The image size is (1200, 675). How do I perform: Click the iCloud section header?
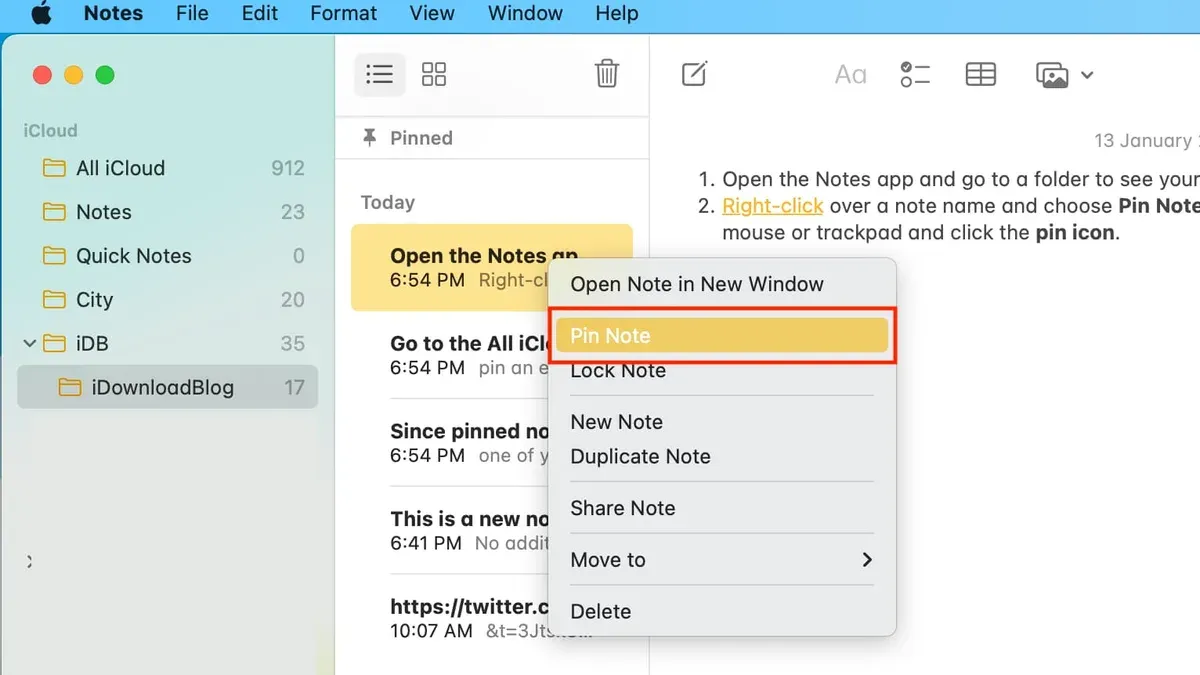tap(50, 131)
